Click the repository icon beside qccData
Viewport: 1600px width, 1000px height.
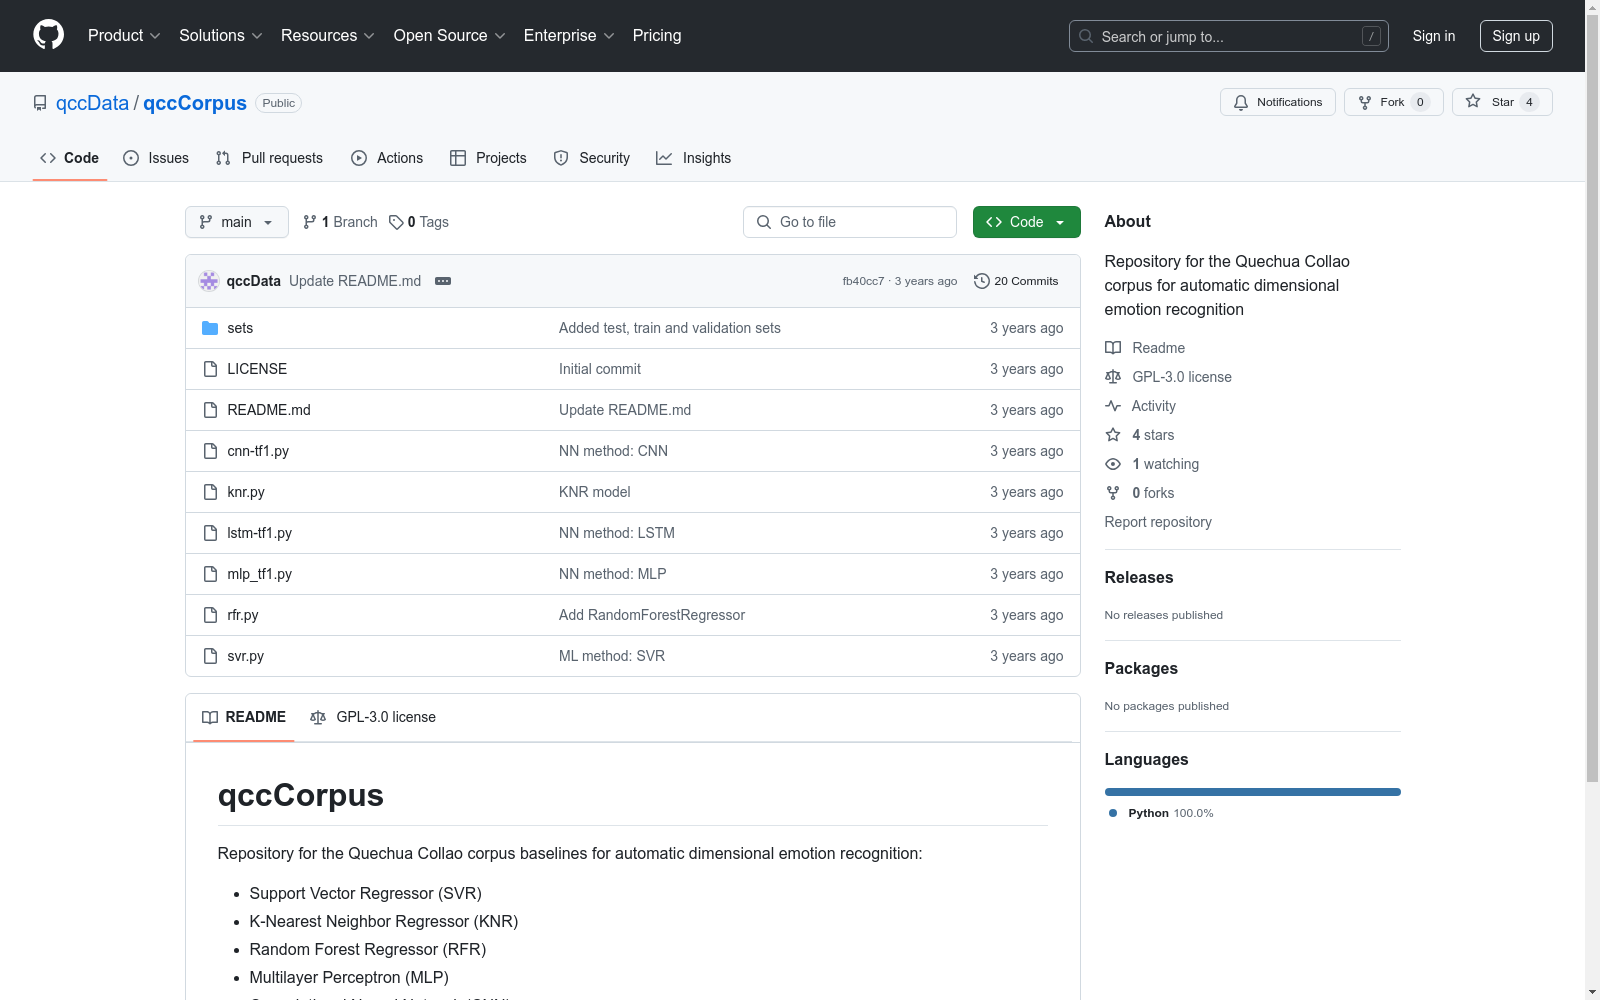(x=40, y=103)
